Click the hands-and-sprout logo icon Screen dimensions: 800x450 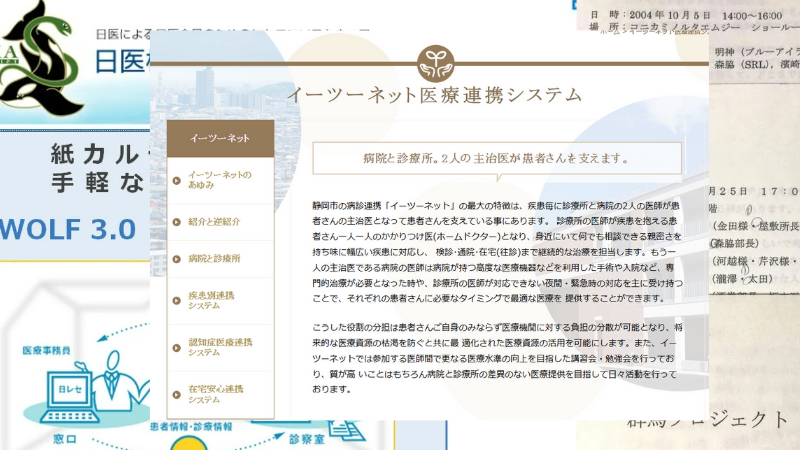[x=433, y=62]
